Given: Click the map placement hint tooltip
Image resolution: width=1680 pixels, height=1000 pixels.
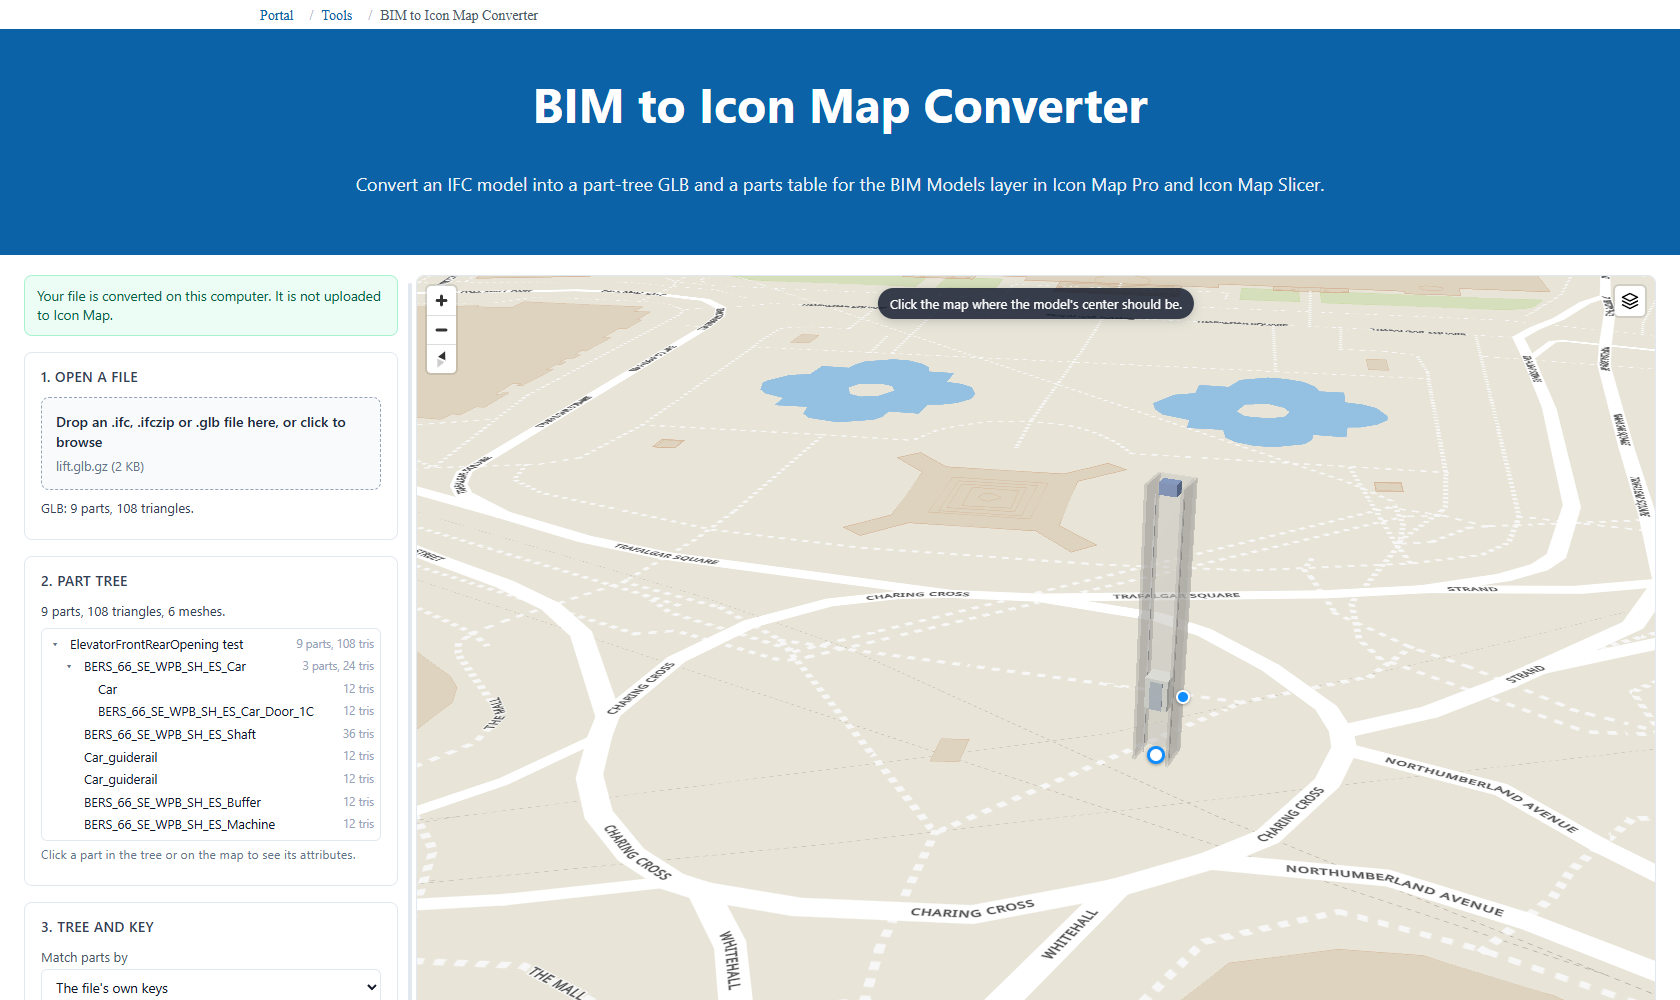Looking at the screenshot, I should coord(1036,304).
